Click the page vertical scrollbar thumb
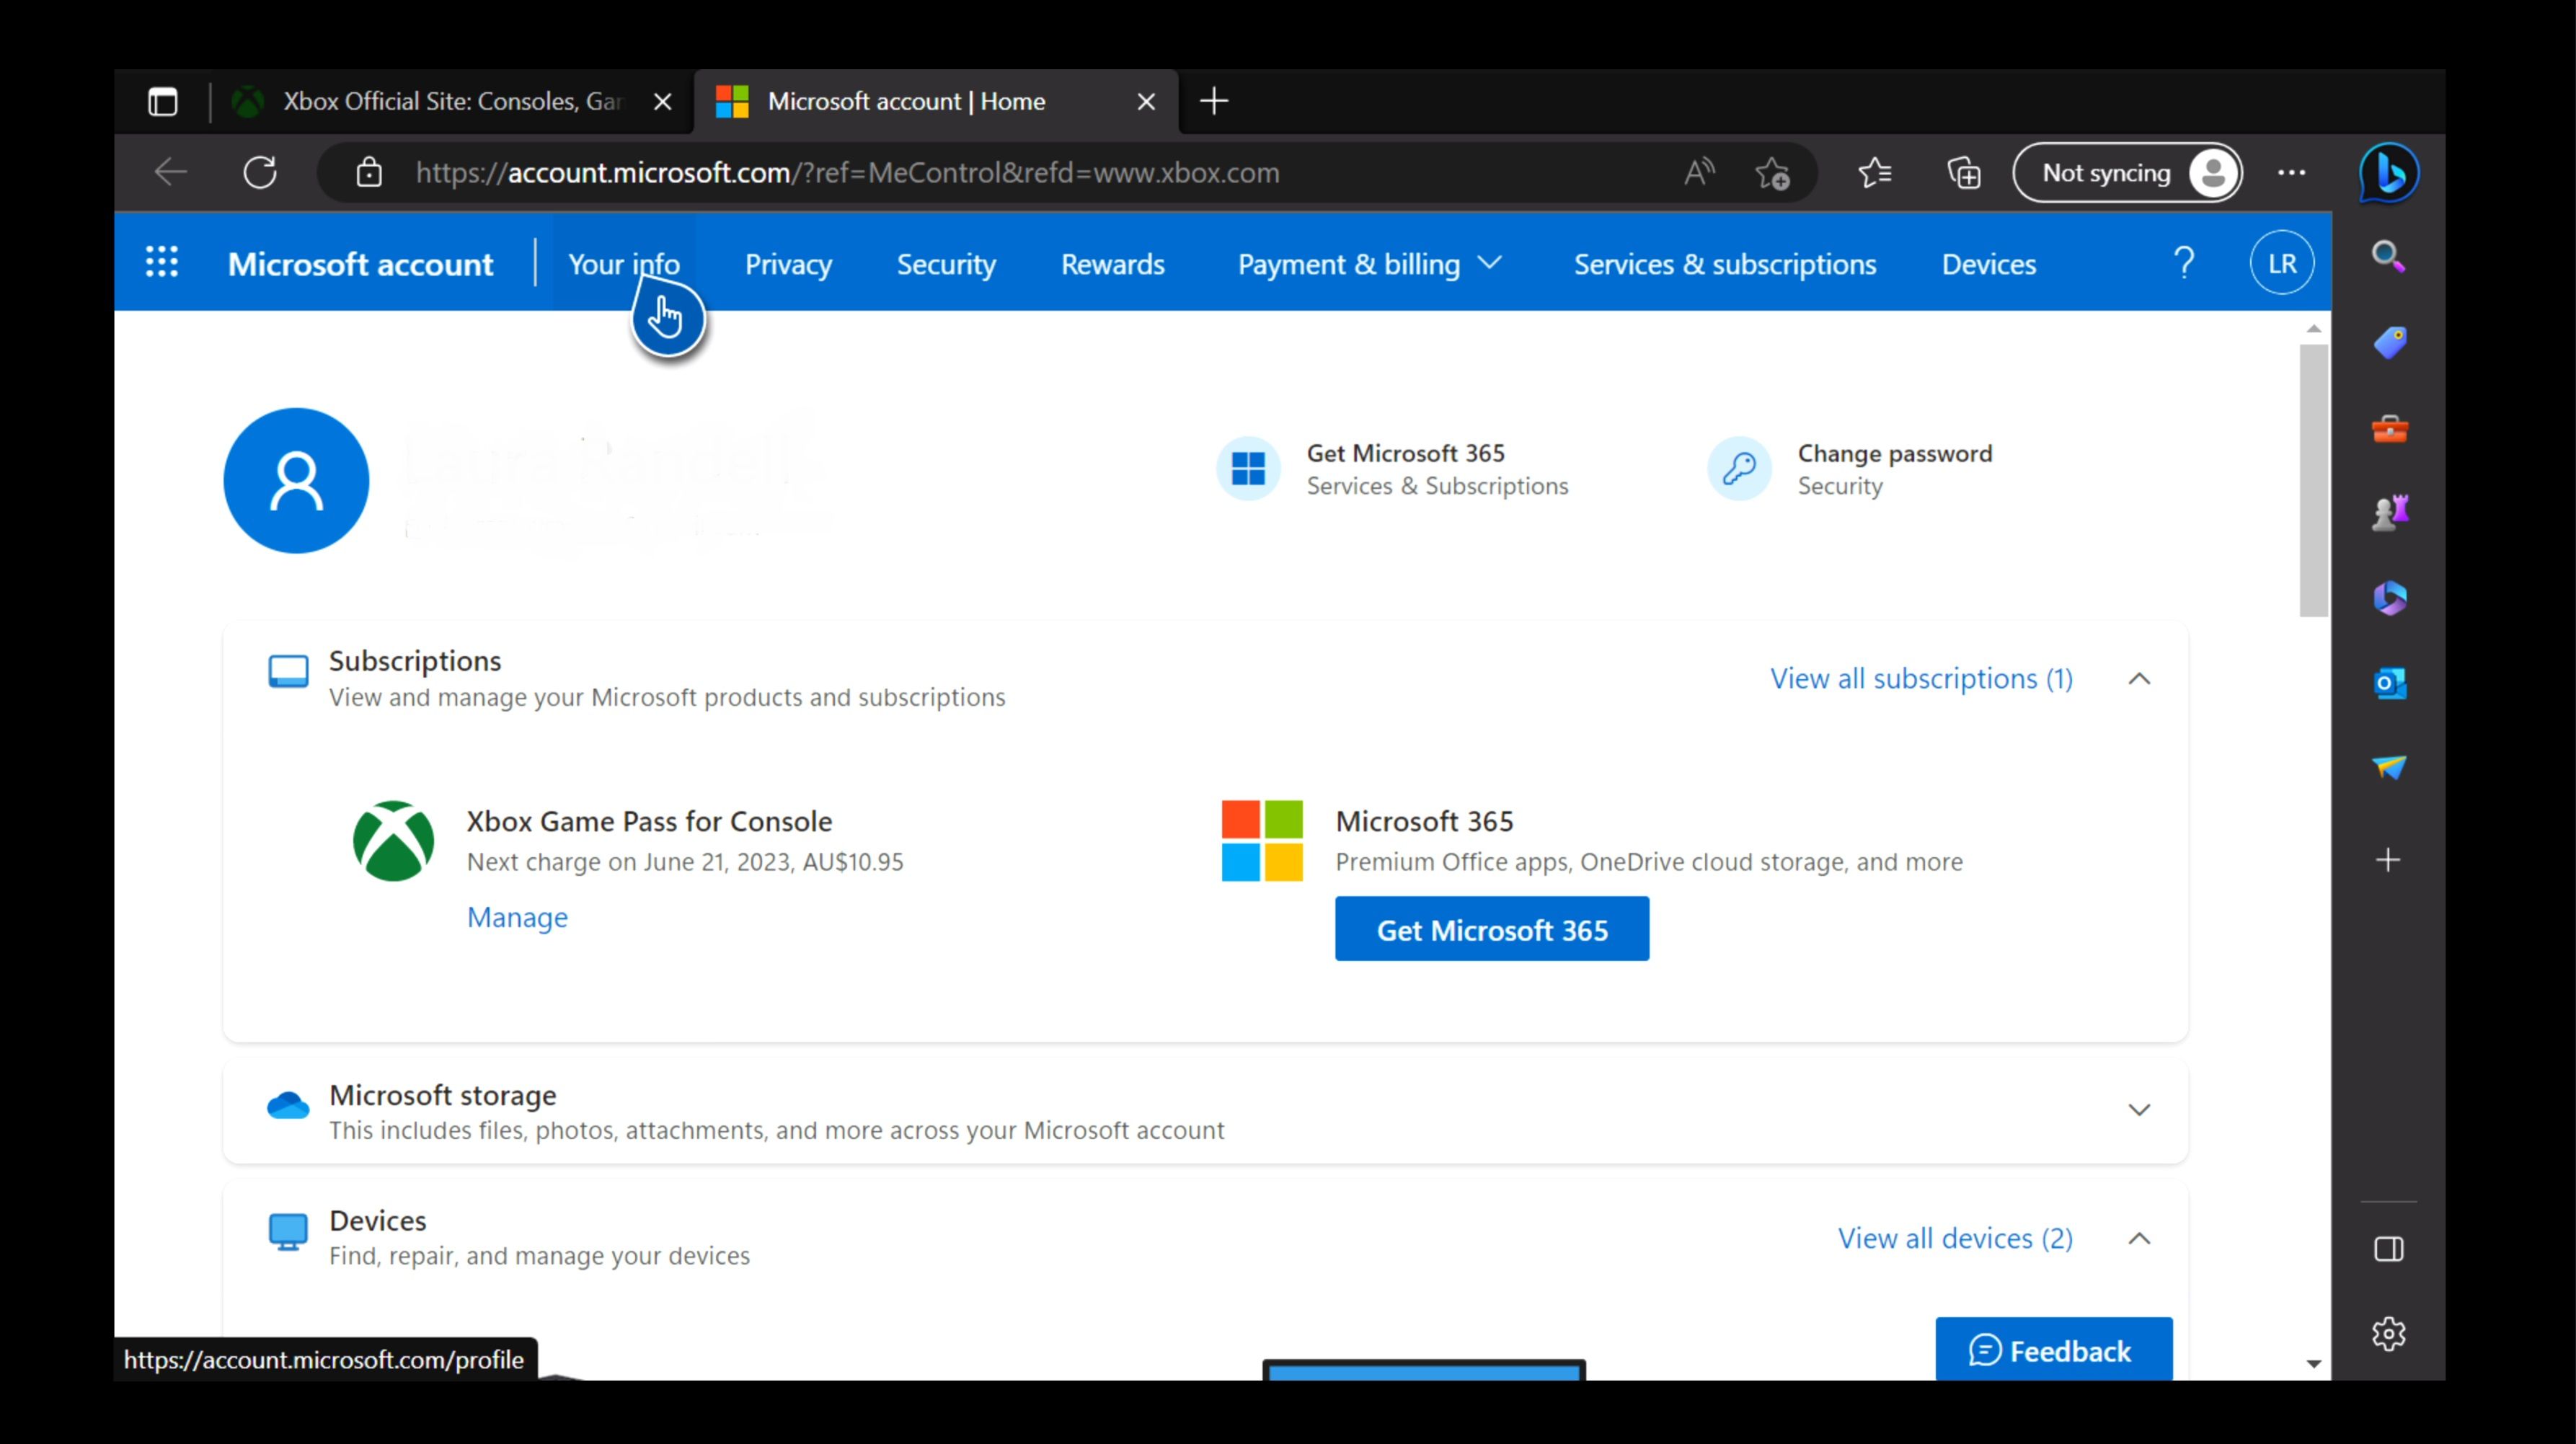This screenshot has width=2576, height=1444. coord(2313,480)
